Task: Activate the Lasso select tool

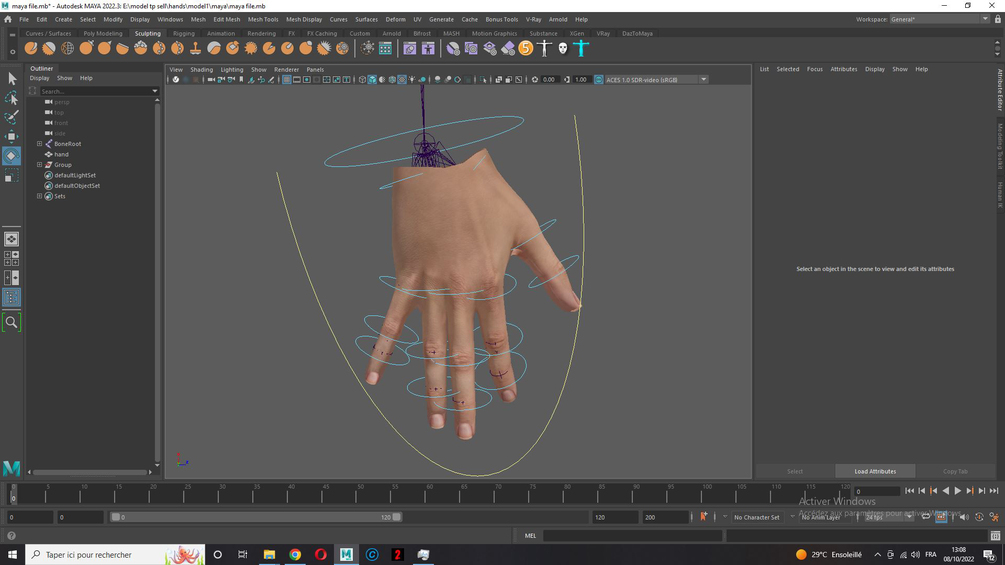Action: (12, 98)
